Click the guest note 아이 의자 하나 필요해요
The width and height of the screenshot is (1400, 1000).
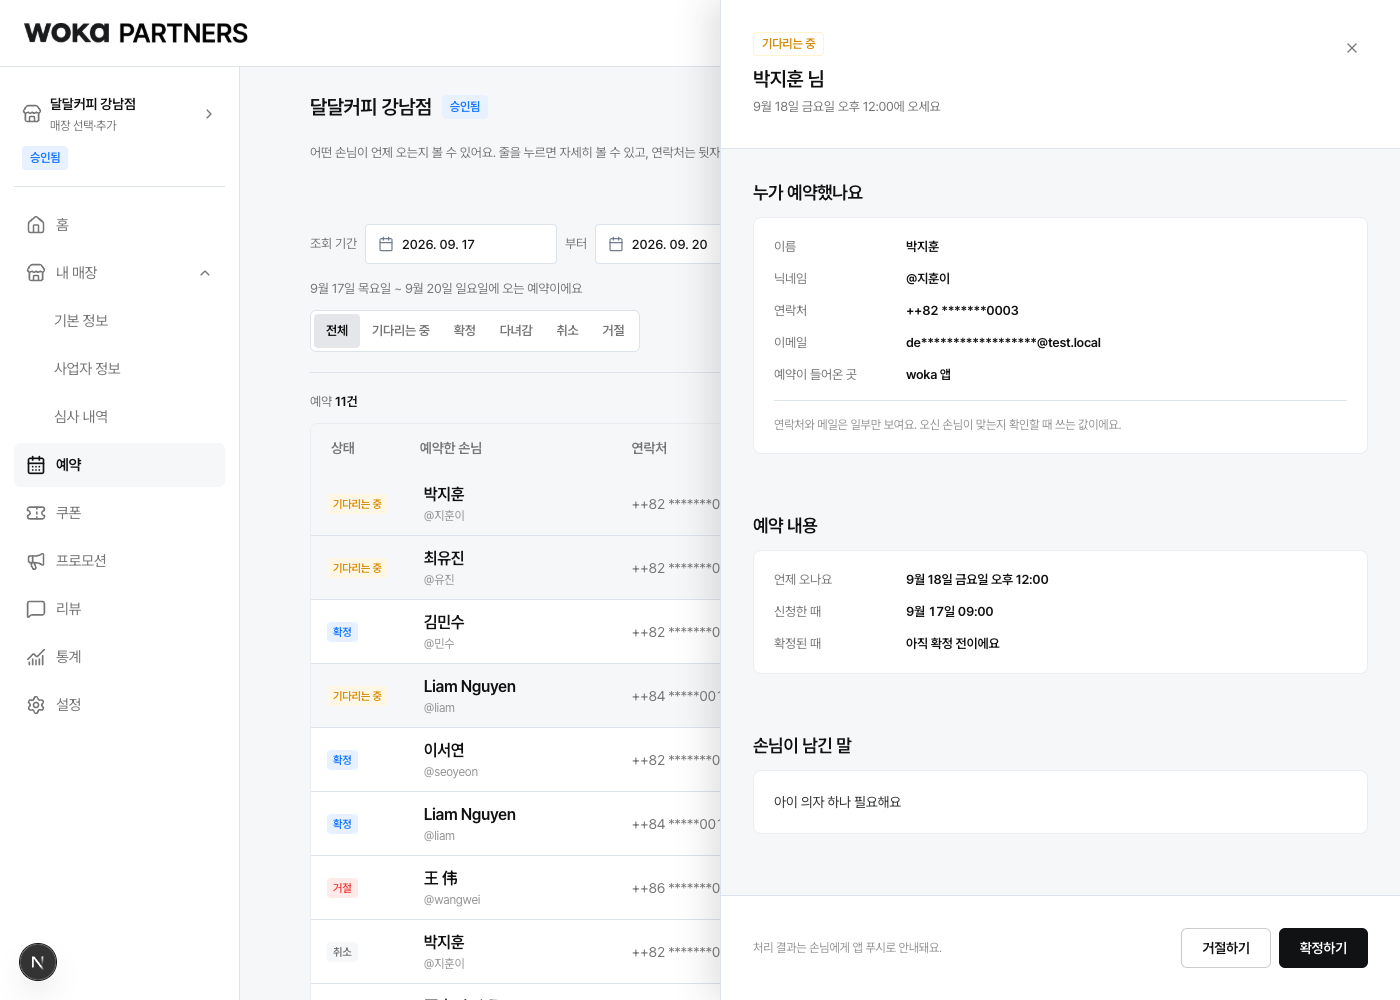click(837, 802)
